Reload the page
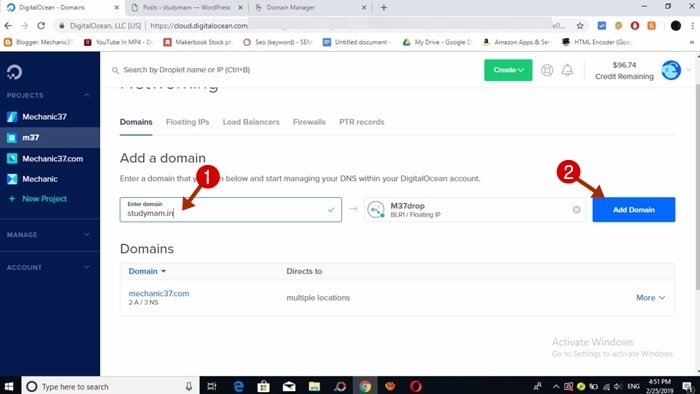This screenshot has width=700, height=394. tap(41, 26)
